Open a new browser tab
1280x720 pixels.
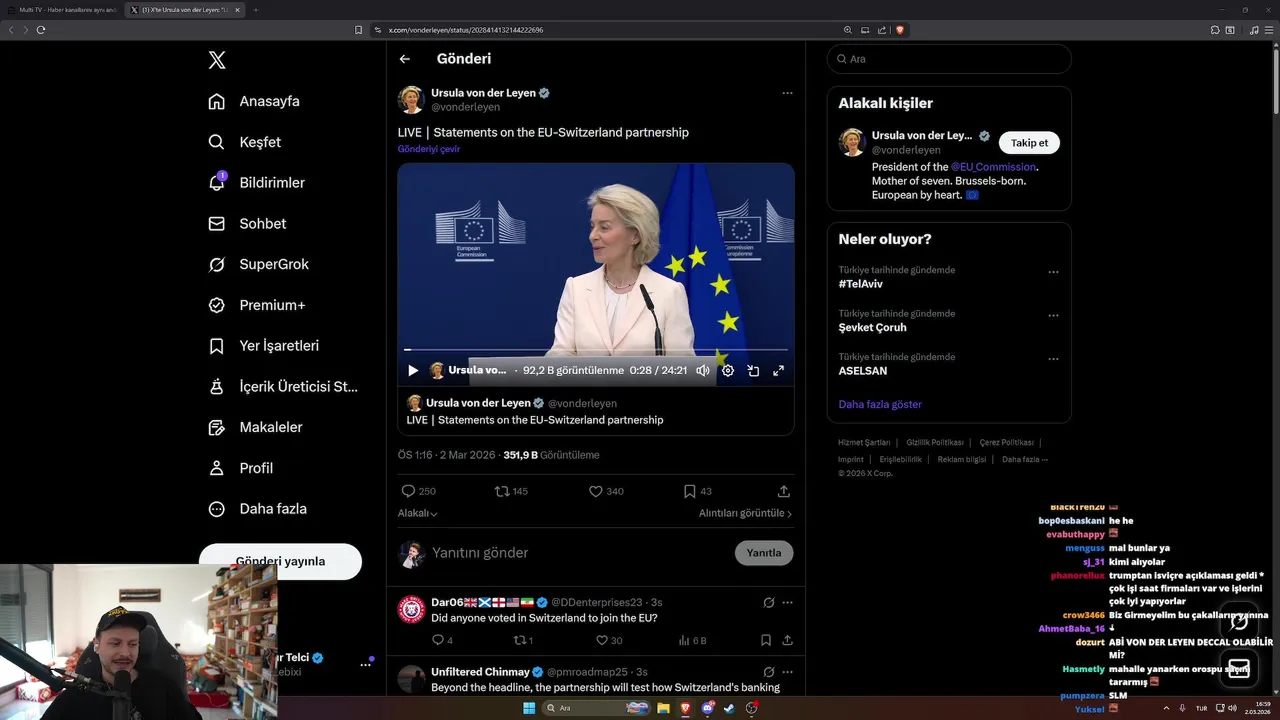(255, 10)
